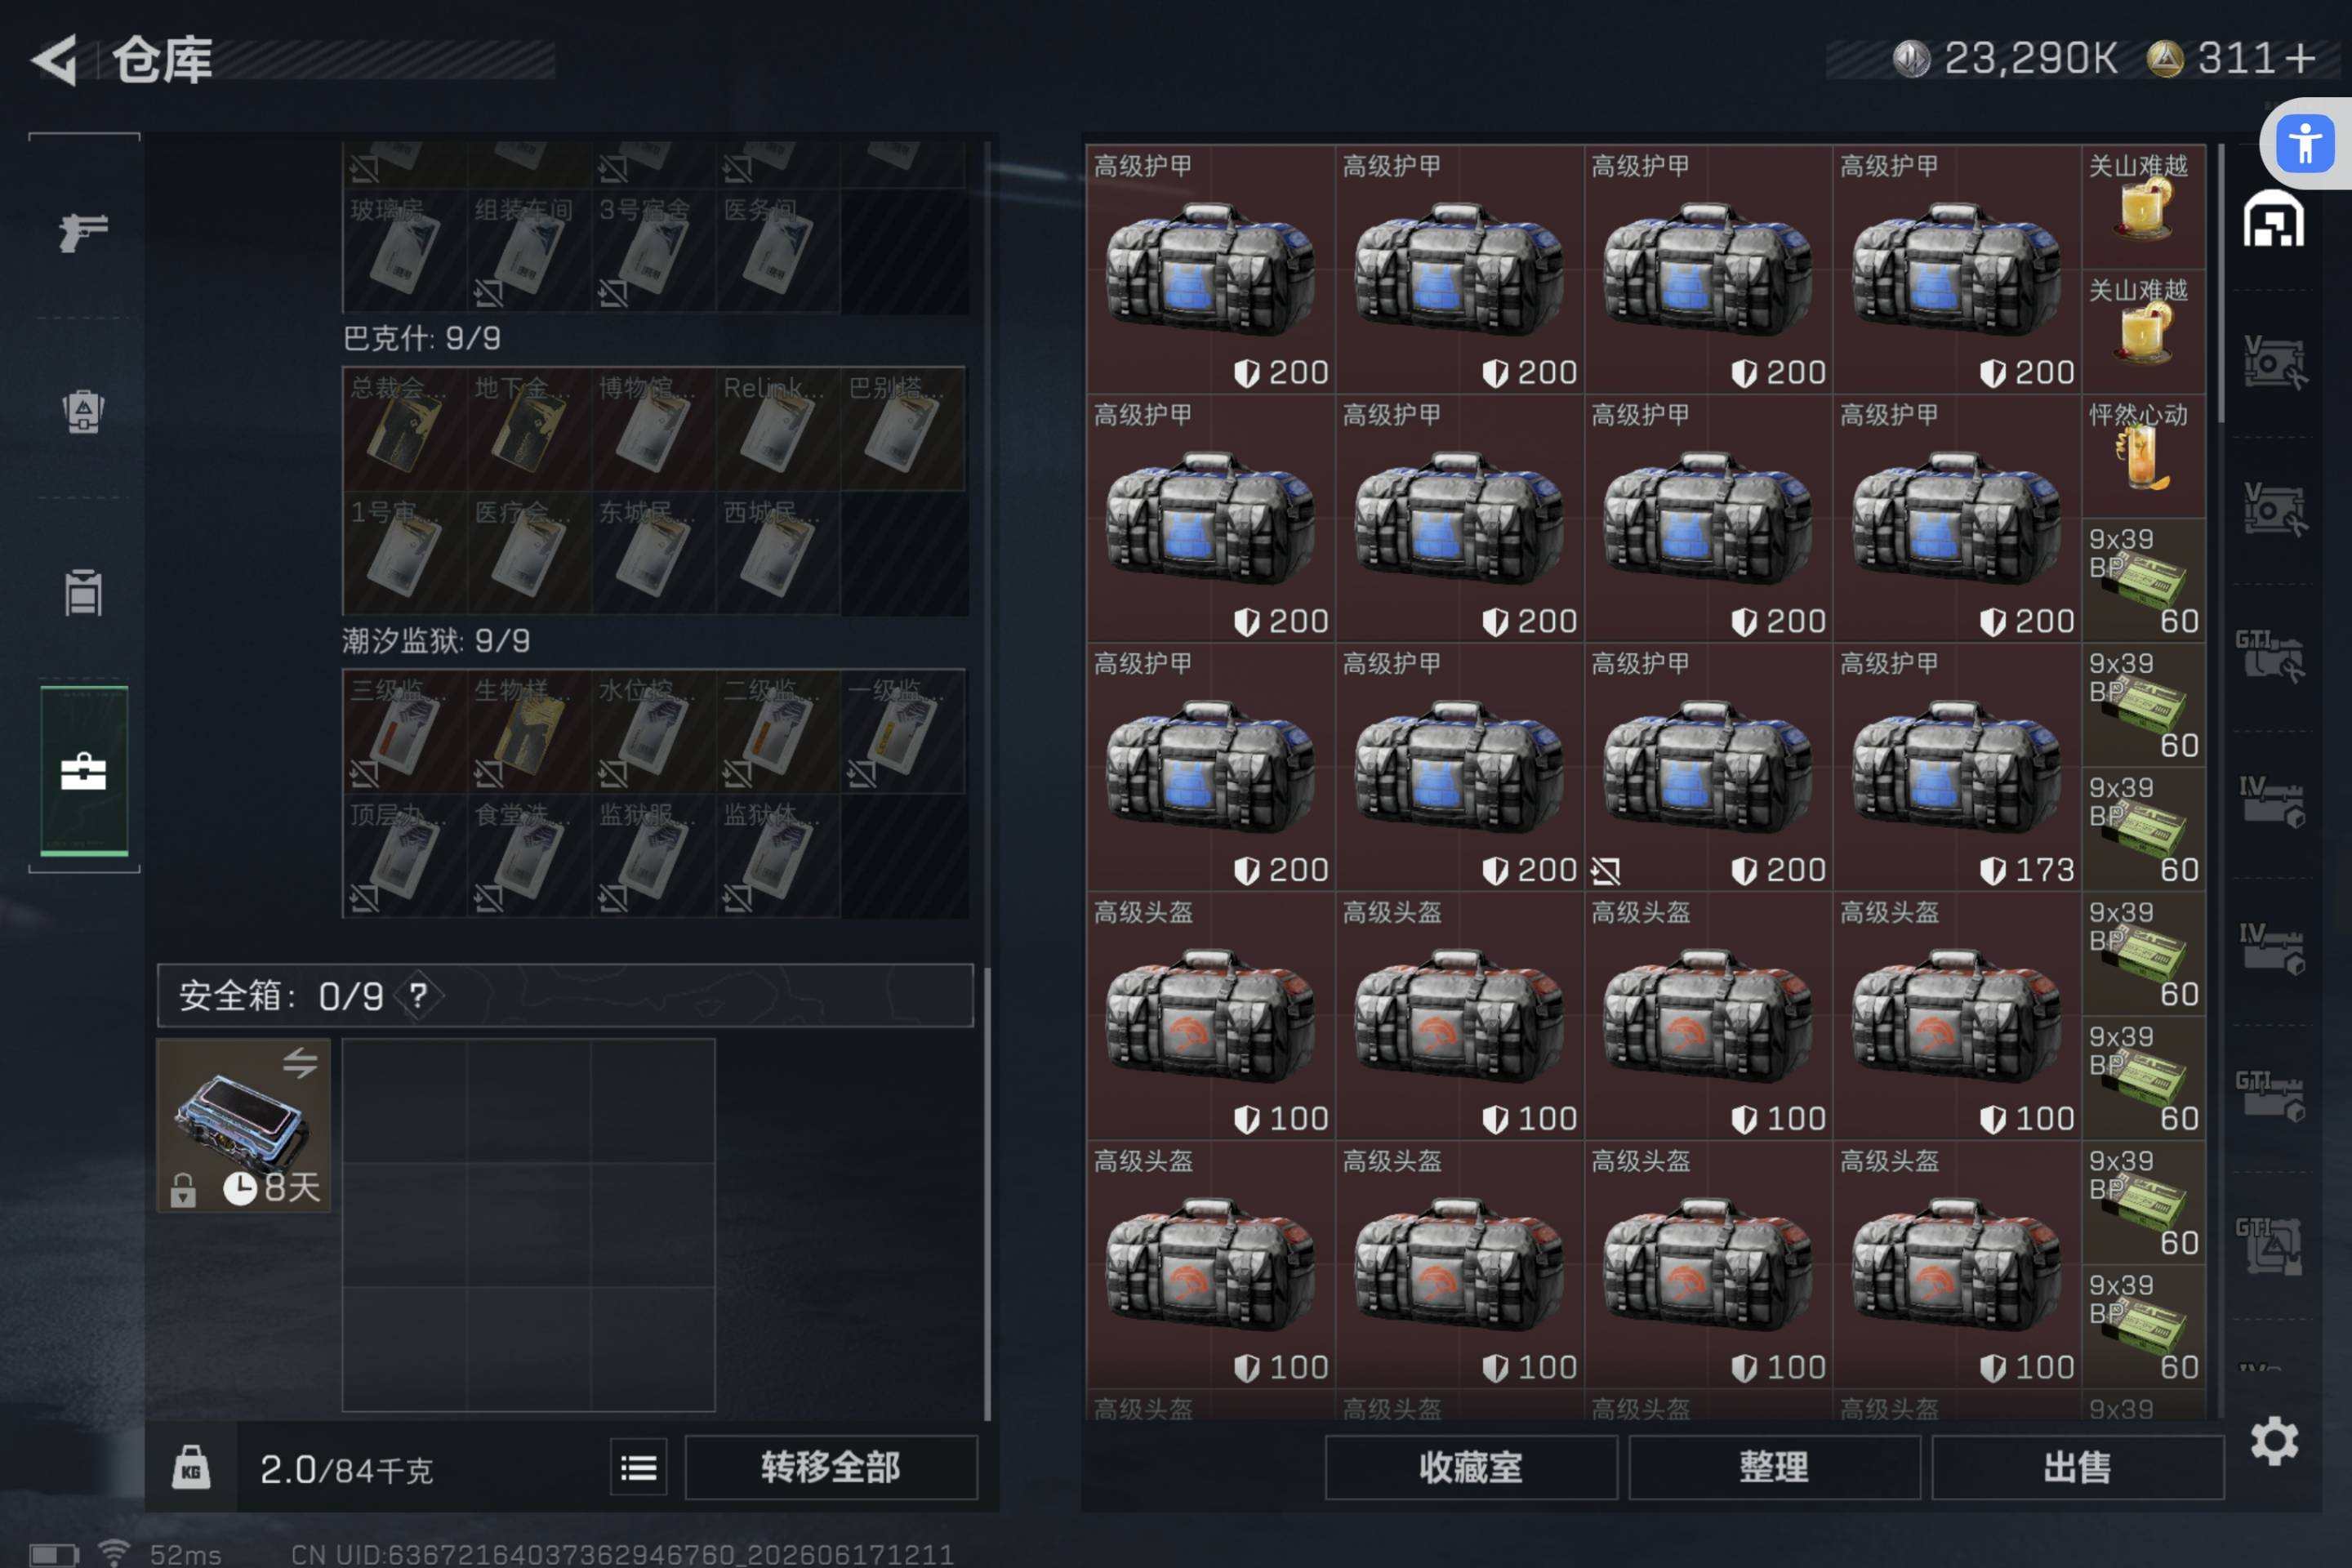Click the 巴克什: 9/9 label
Viewport: 2352px width, 1568px height.
tap(421, 338)
